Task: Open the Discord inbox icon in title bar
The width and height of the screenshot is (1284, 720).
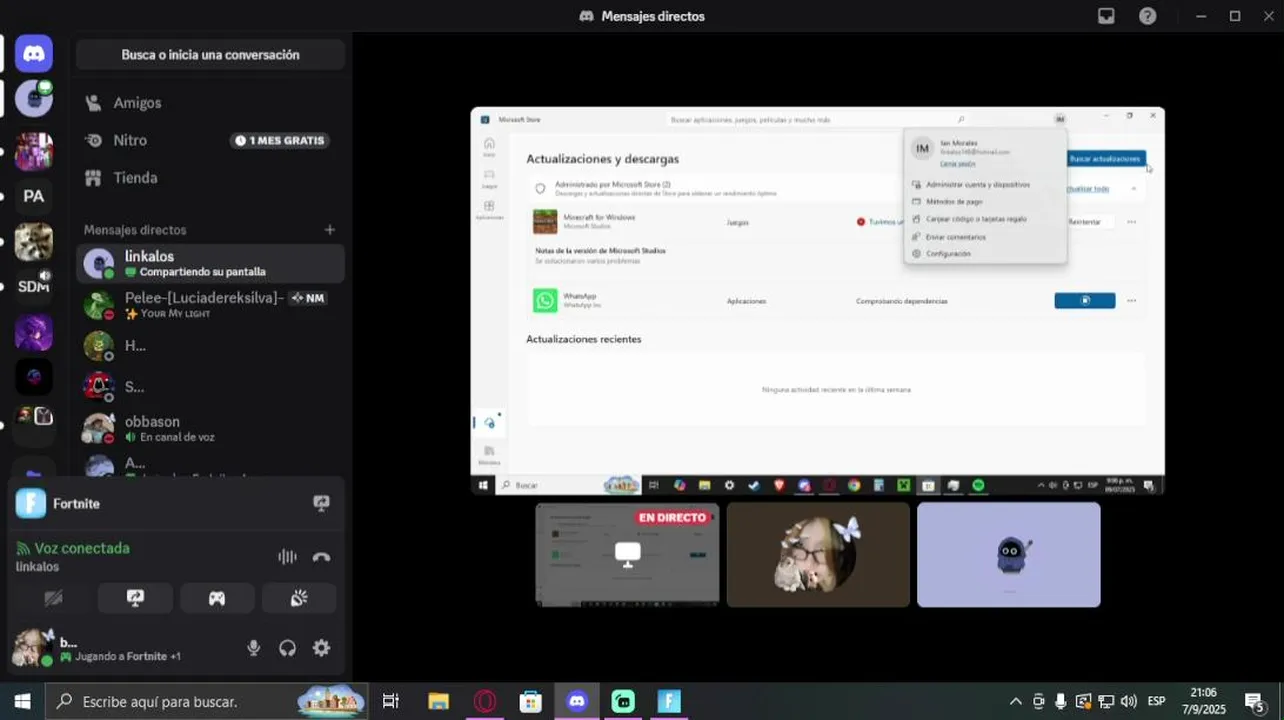Action: pyautogui.click(x=1106, y=16)
